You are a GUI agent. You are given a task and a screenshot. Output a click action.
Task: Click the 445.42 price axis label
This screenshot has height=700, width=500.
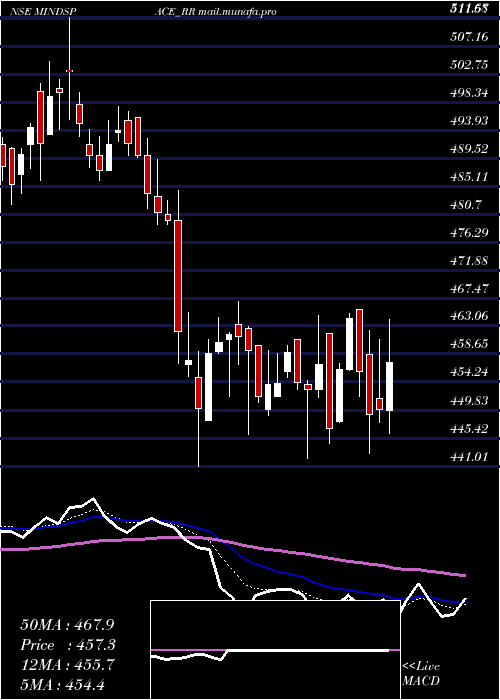pos(469,429)
